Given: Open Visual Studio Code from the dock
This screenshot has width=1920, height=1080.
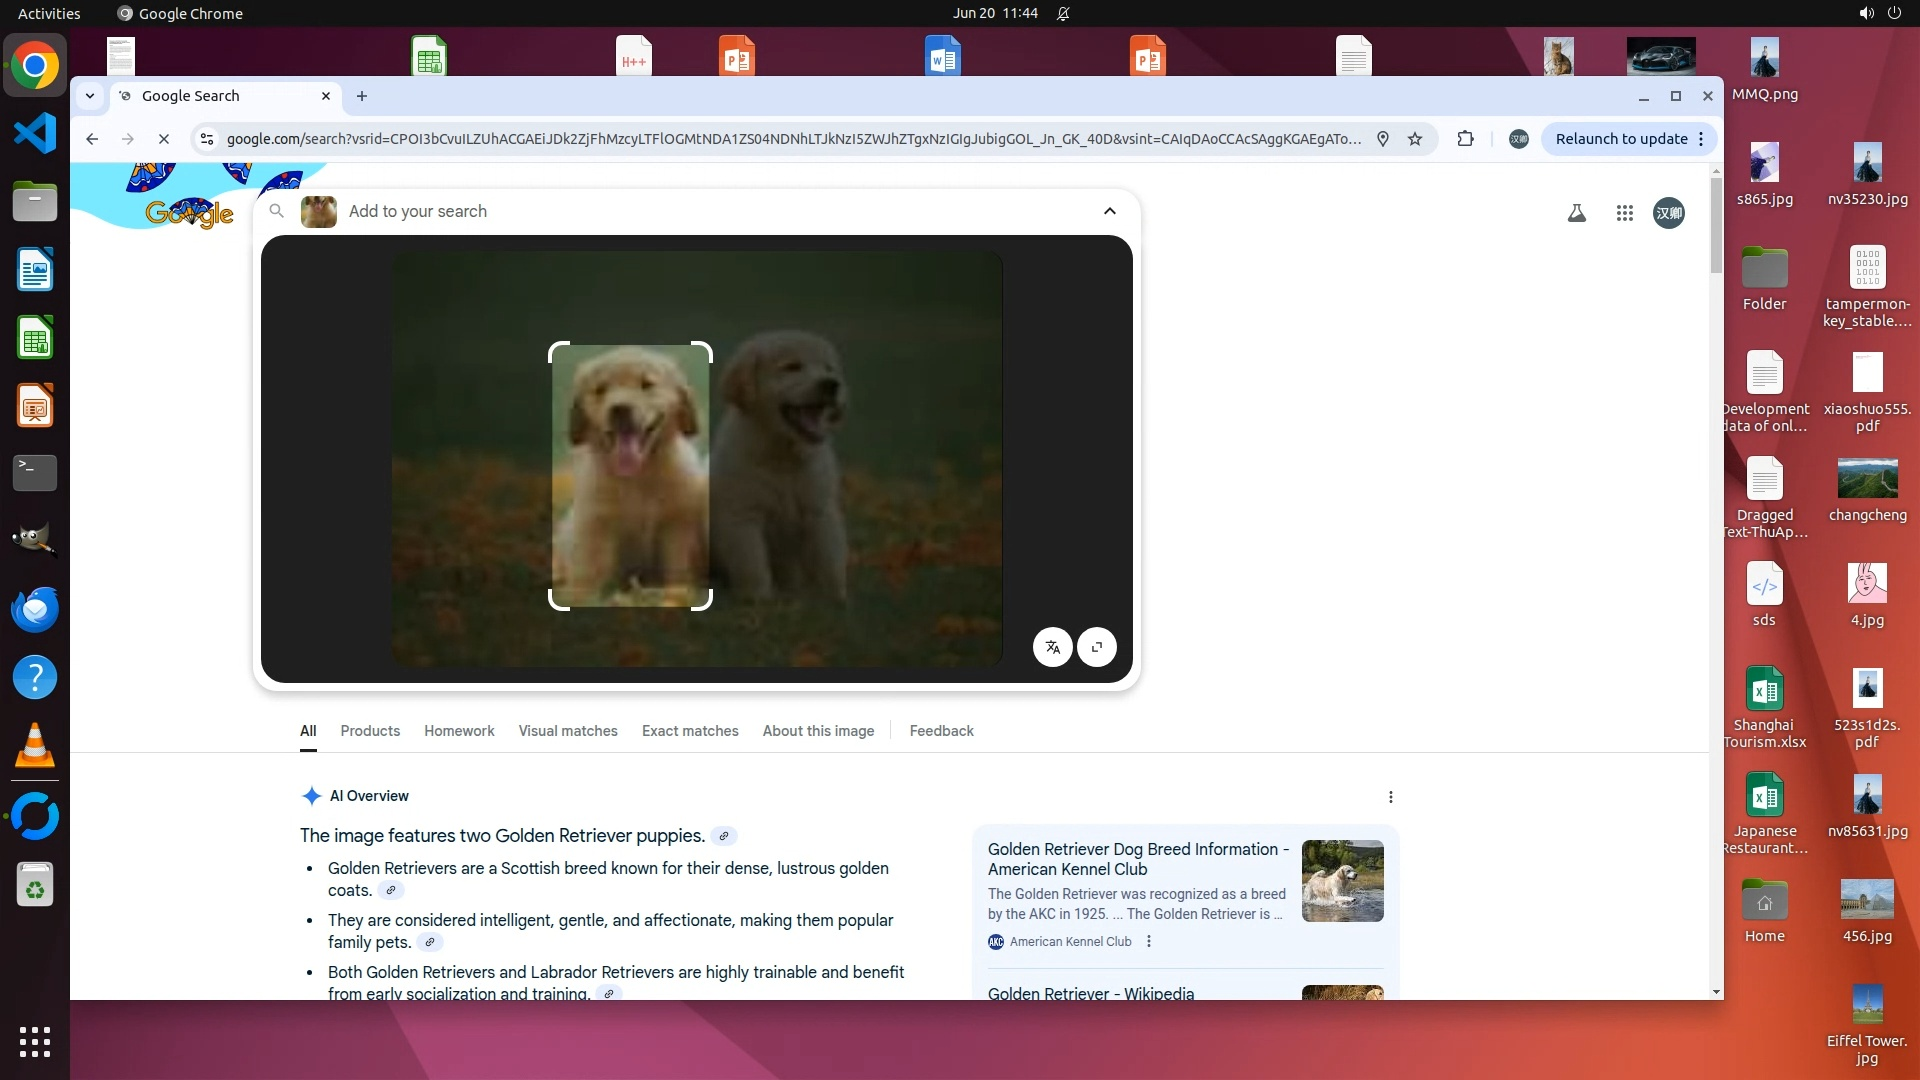Looking at the screenshot, I should pos(35,134).
